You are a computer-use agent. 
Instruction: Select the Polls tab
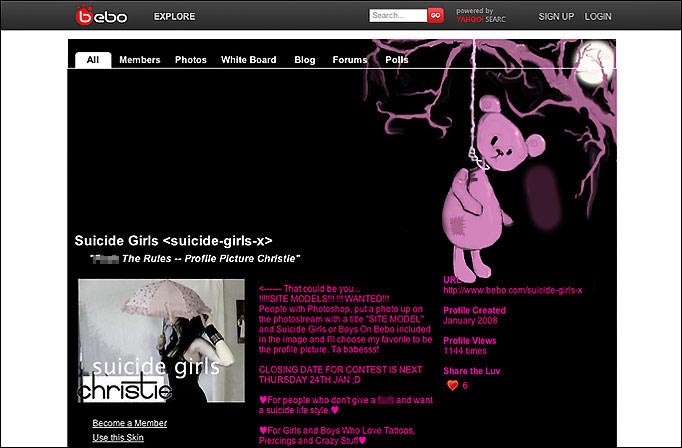coord(397,60)
